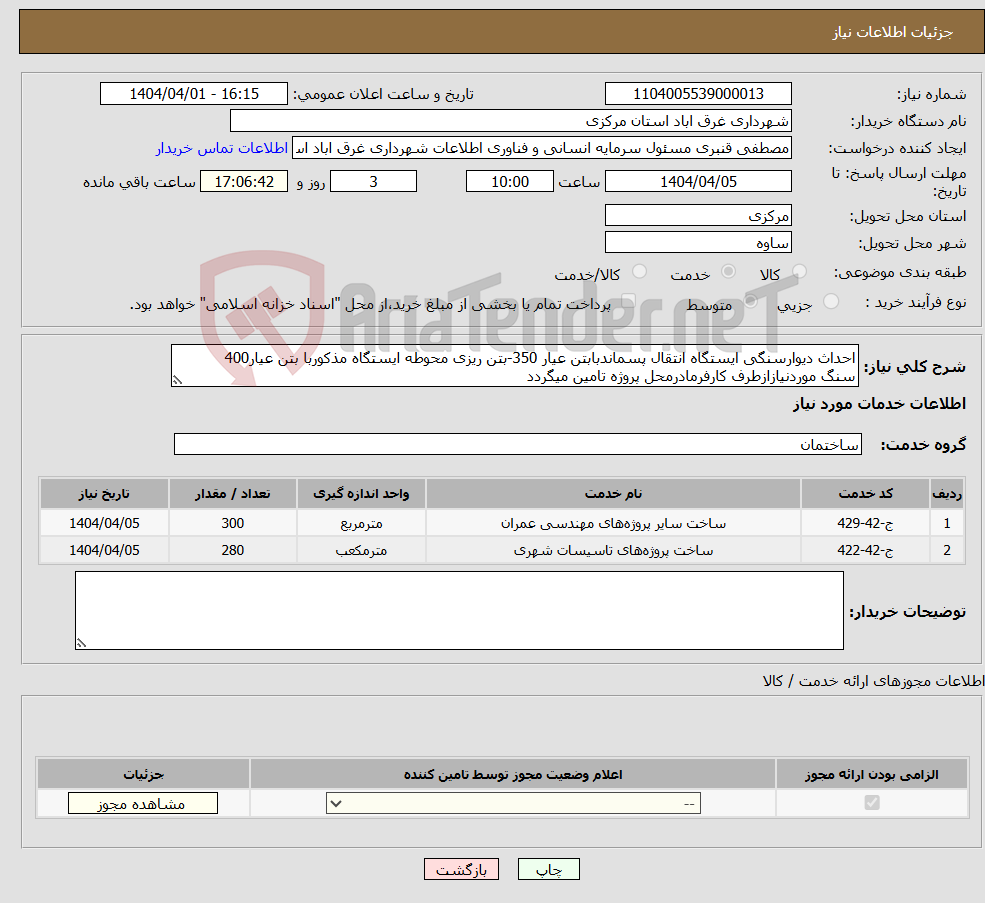Click the الزامی بودن ارائه مجوز header
985x903 pixels.
coord(871,775)
